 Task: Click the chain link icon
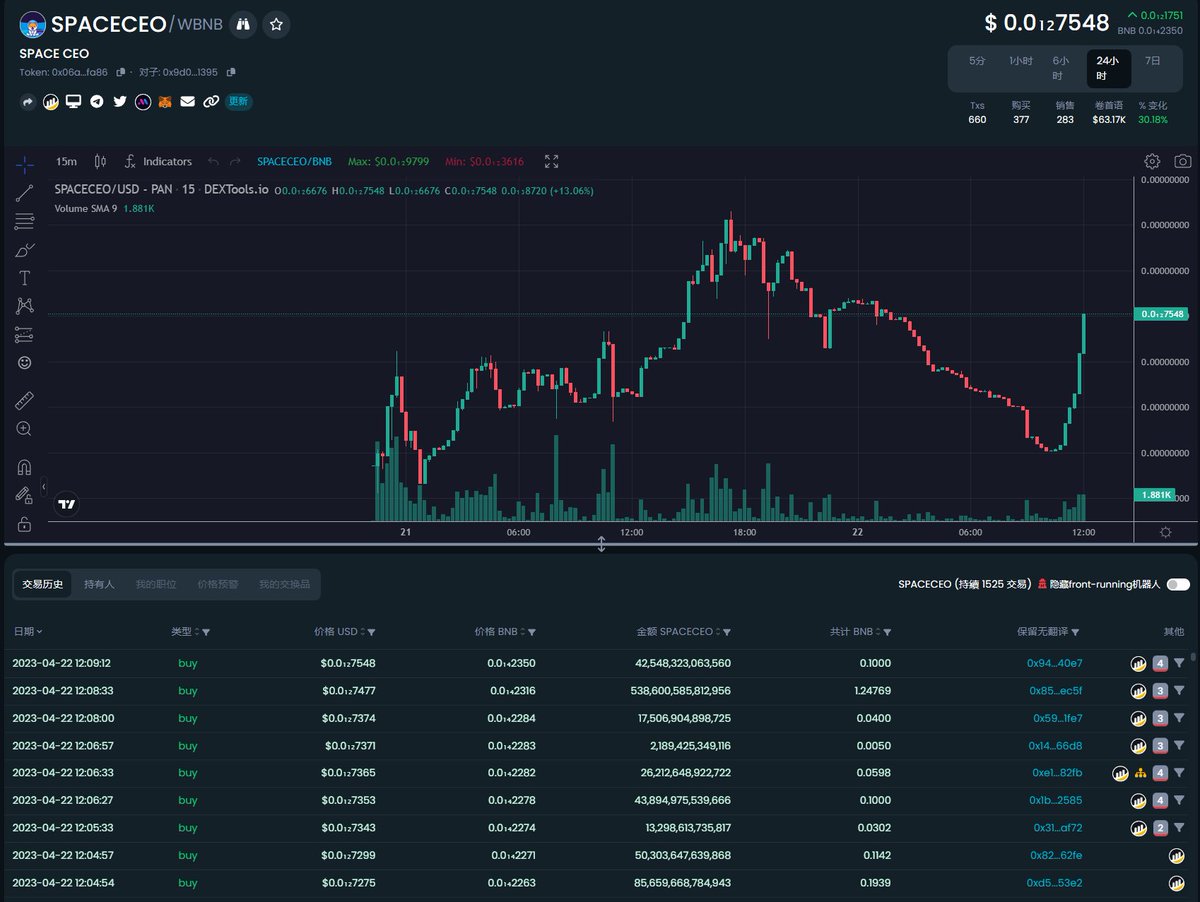click(x=211, y=102)
